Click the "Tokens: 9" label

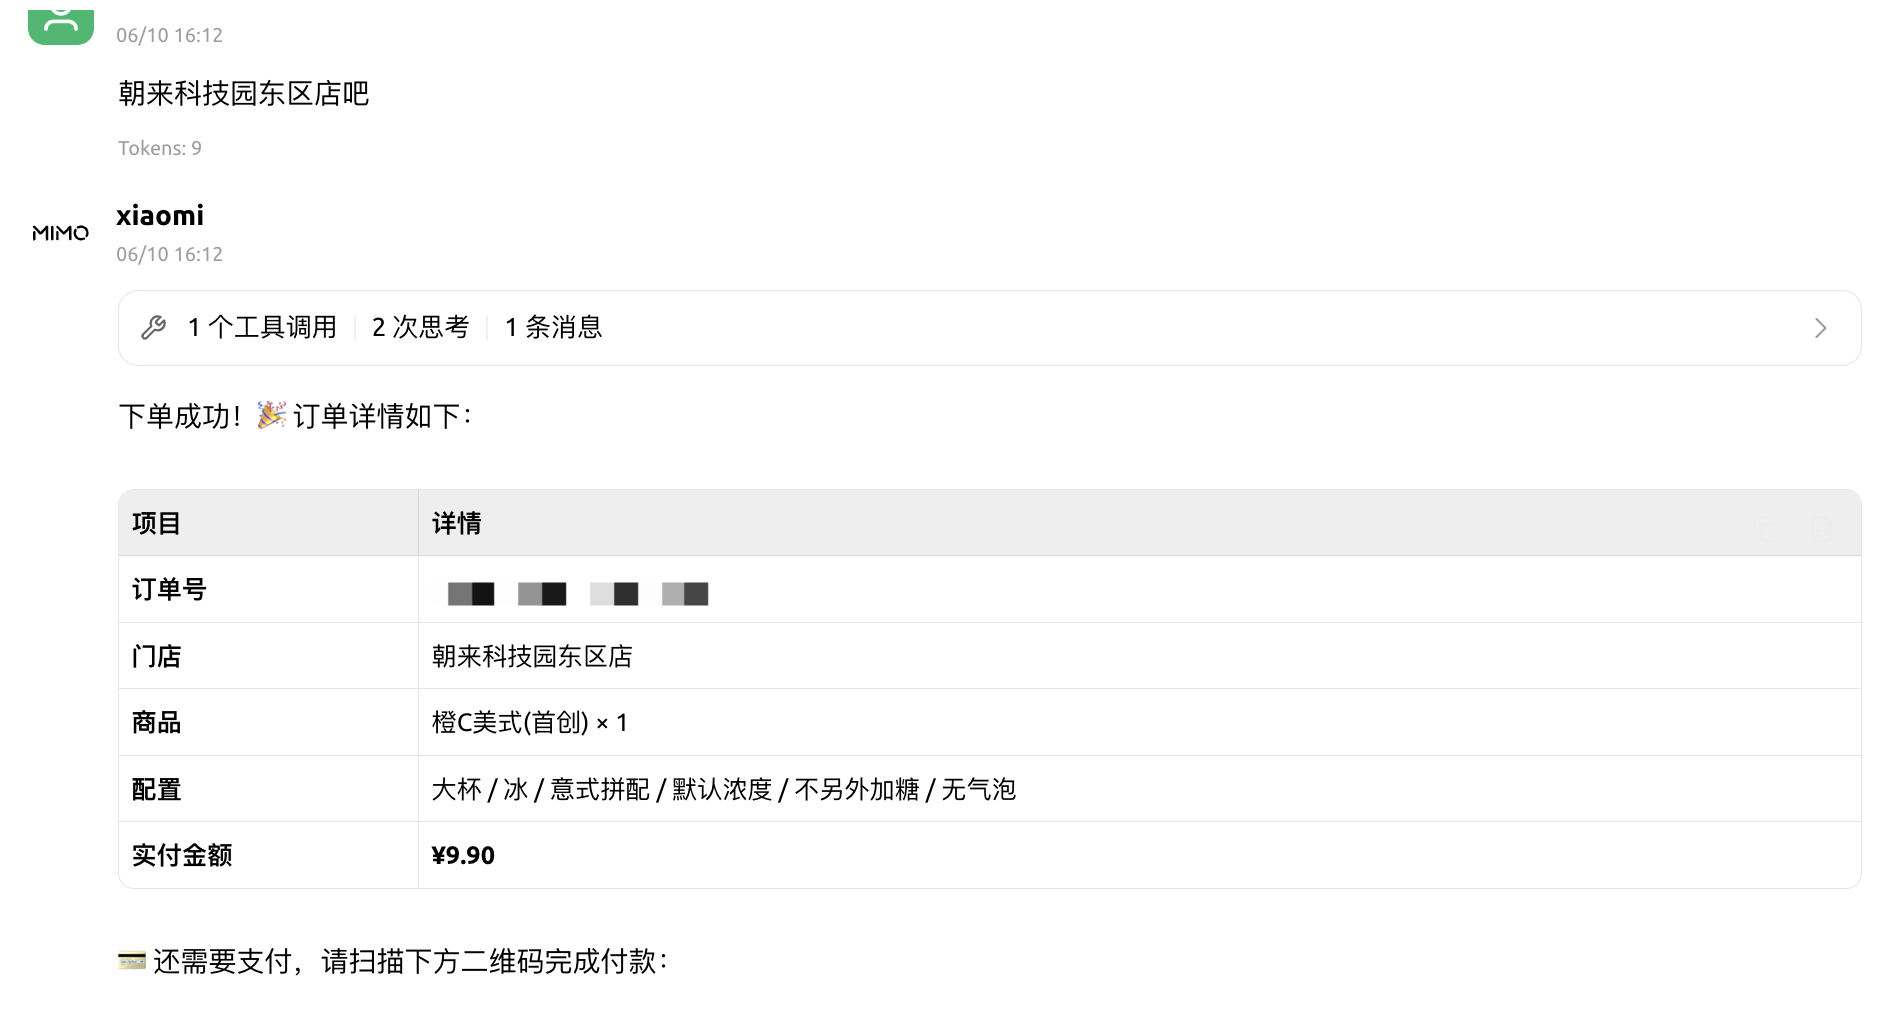point(160,148)
